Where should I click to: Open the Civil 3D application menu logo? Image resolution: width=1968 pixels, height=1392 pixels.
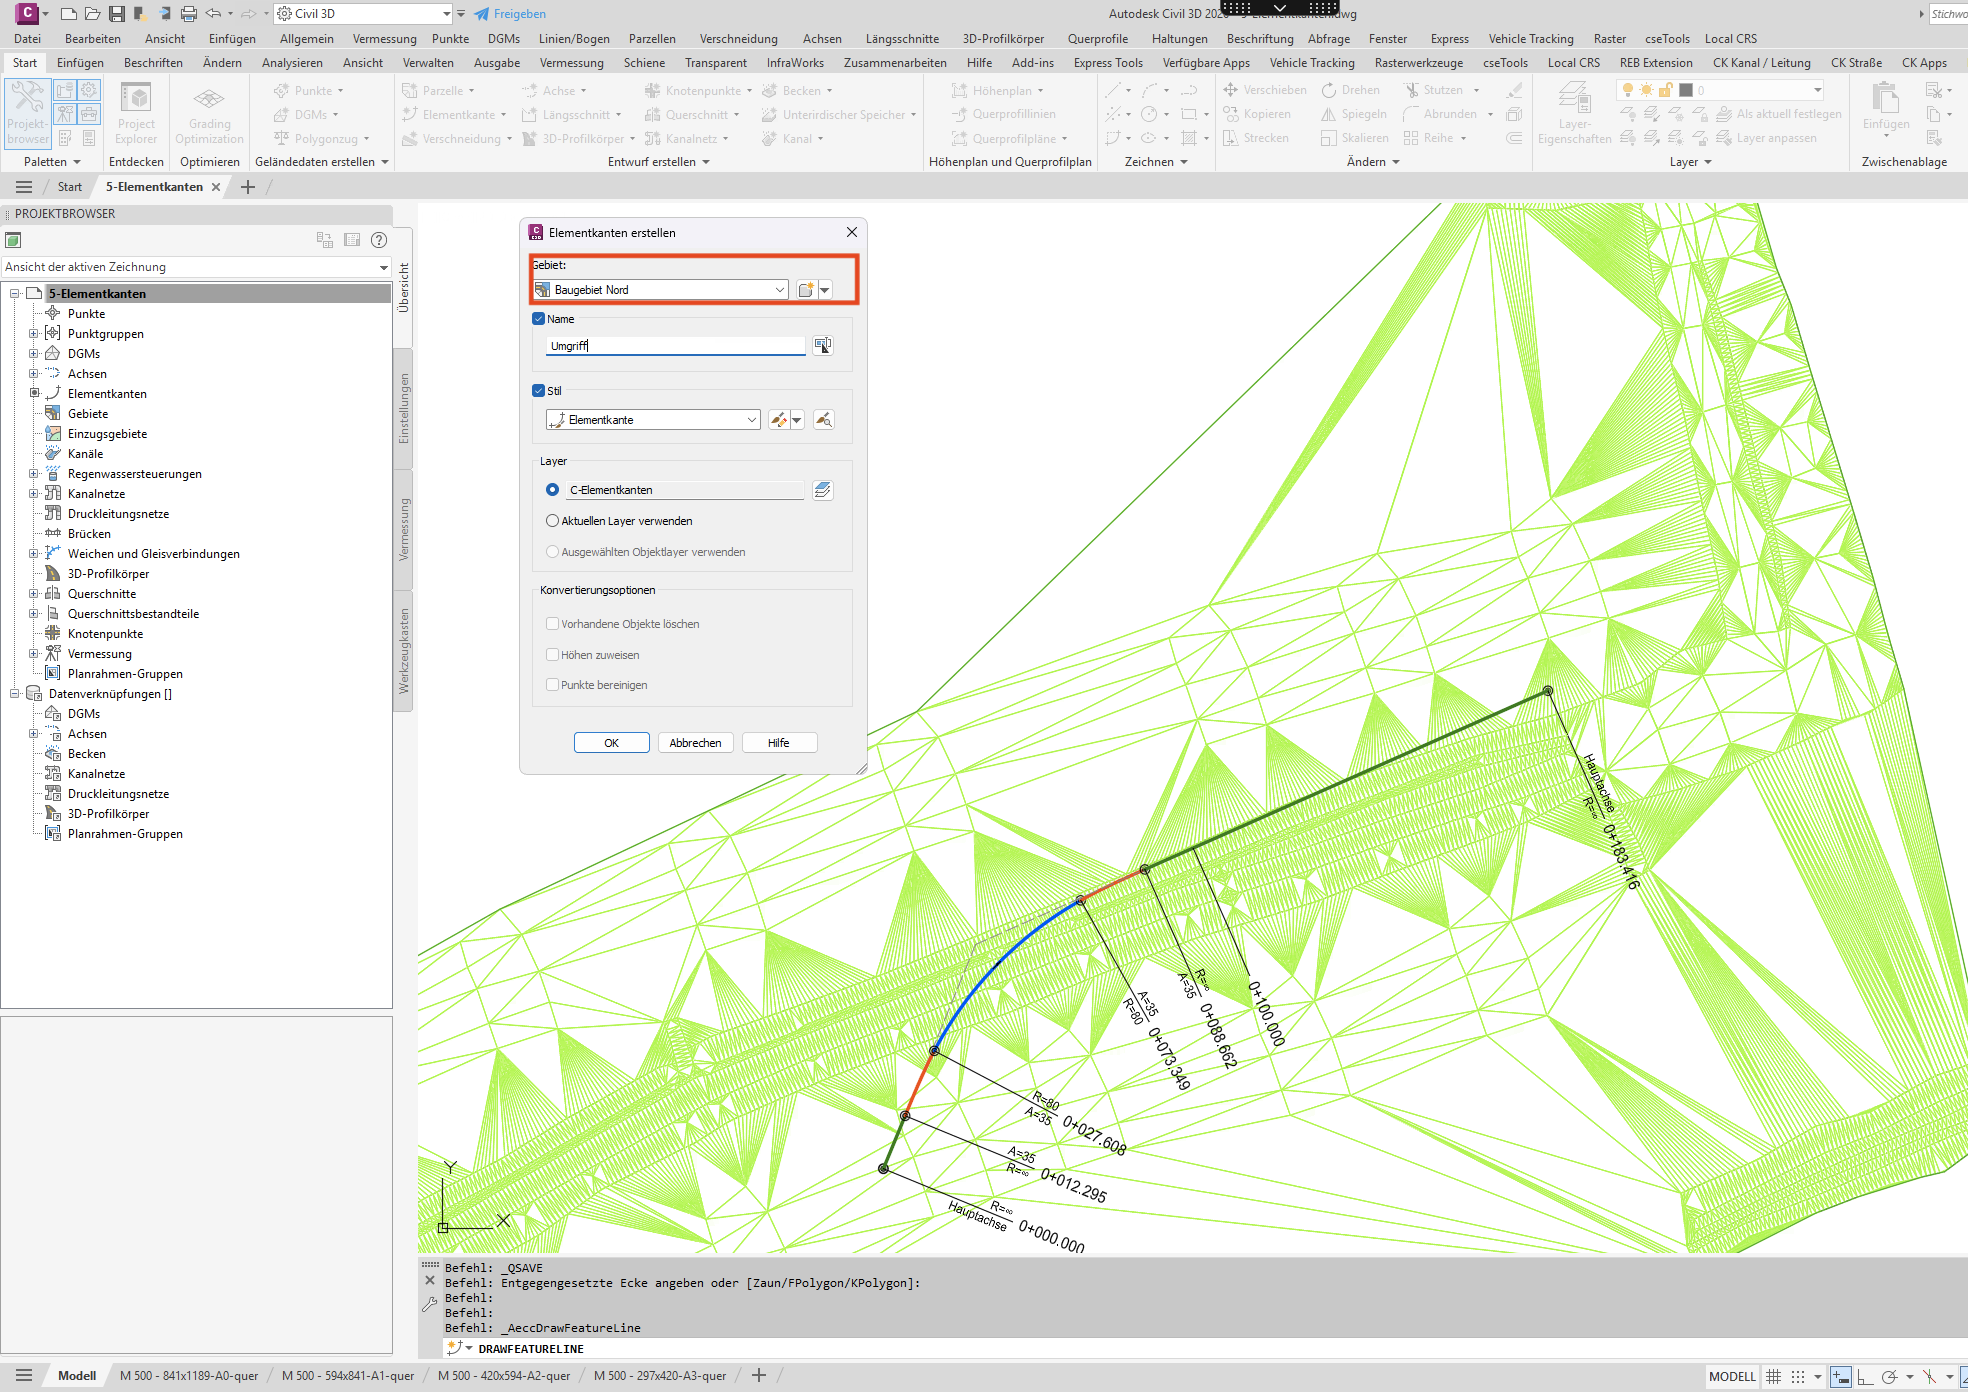[x=28, y=13]
